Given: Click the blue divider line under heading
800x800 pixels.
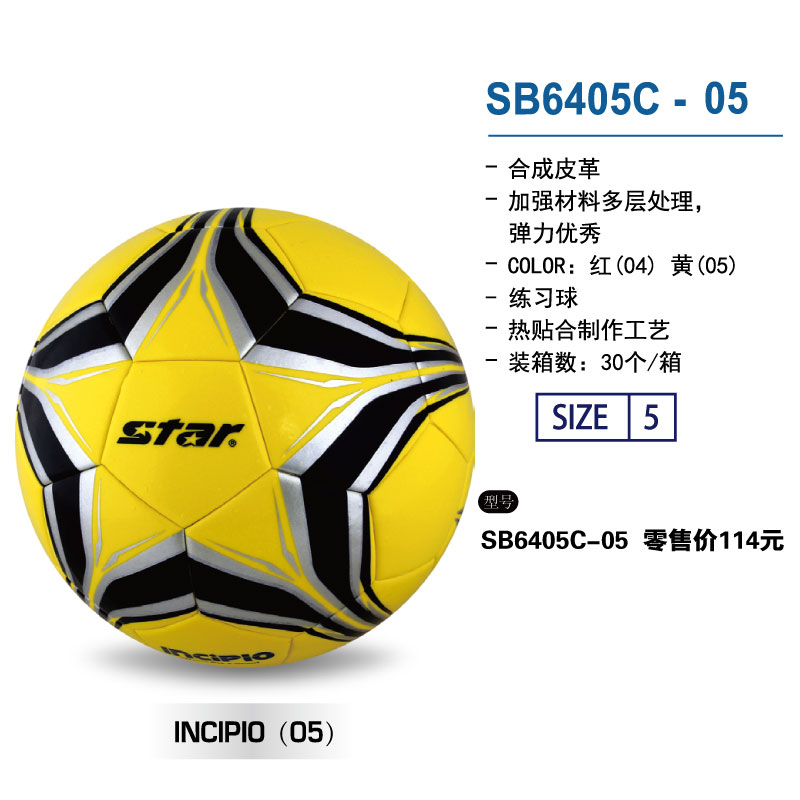Looking at the screenshot, I should point(635,136).
